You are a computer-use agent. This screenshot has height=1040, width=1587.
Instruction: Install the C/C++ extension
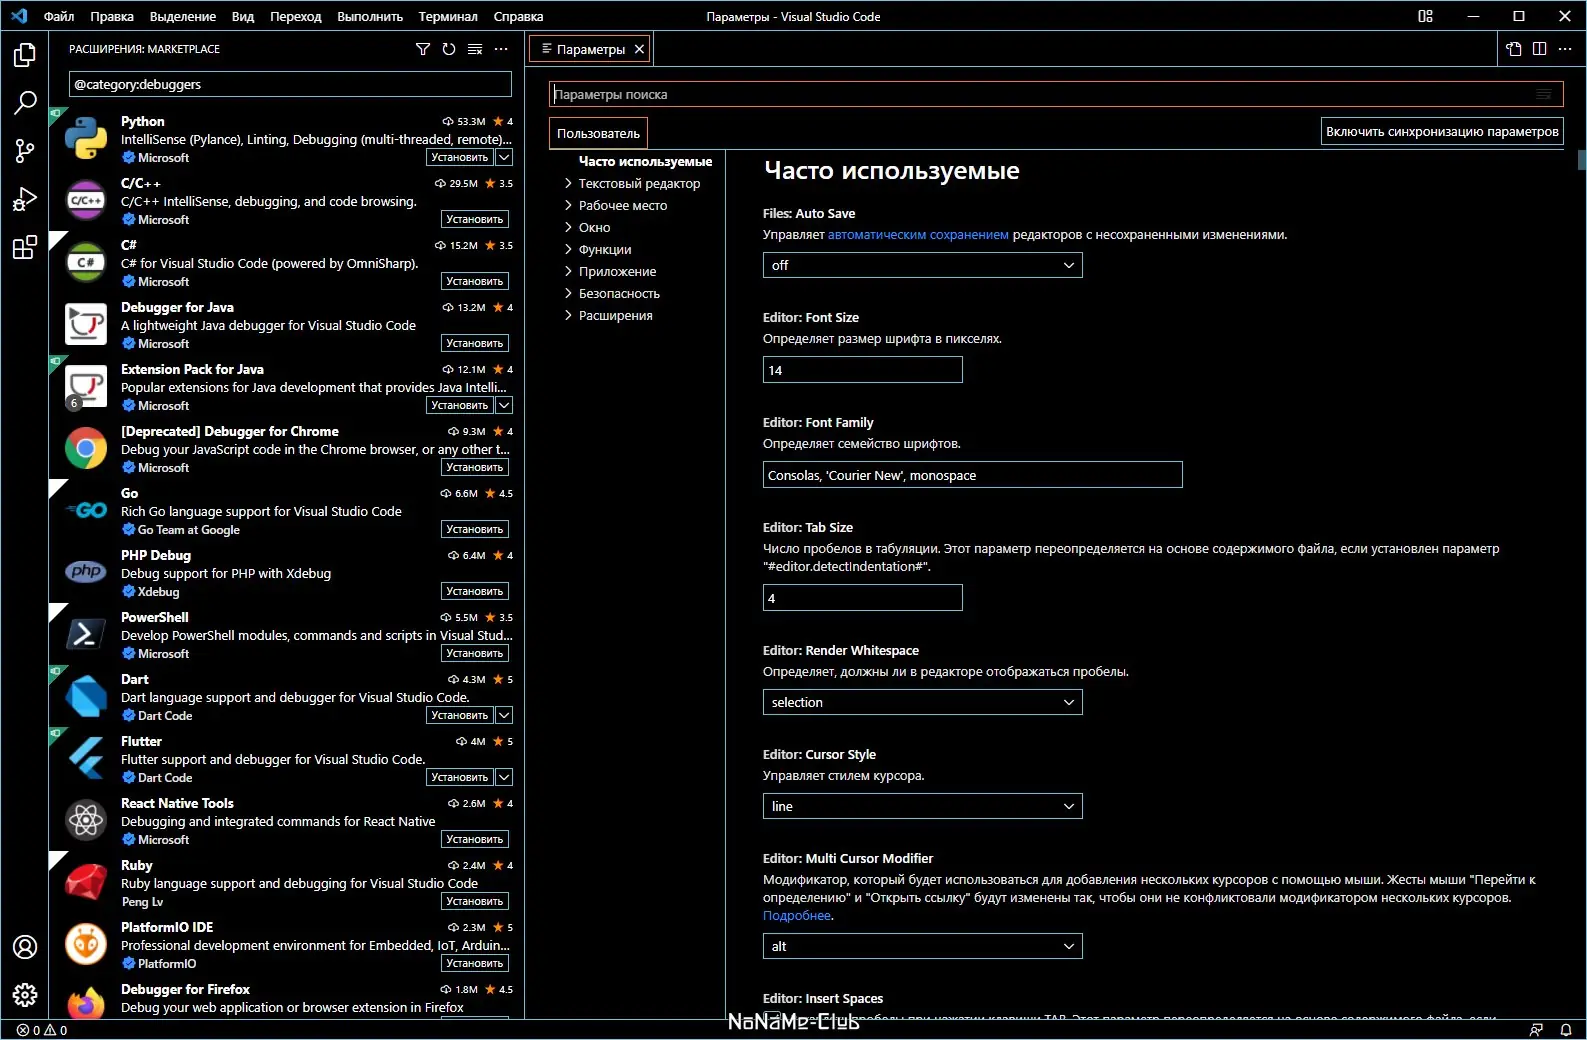pyautogui.click(x=475, y=219)
